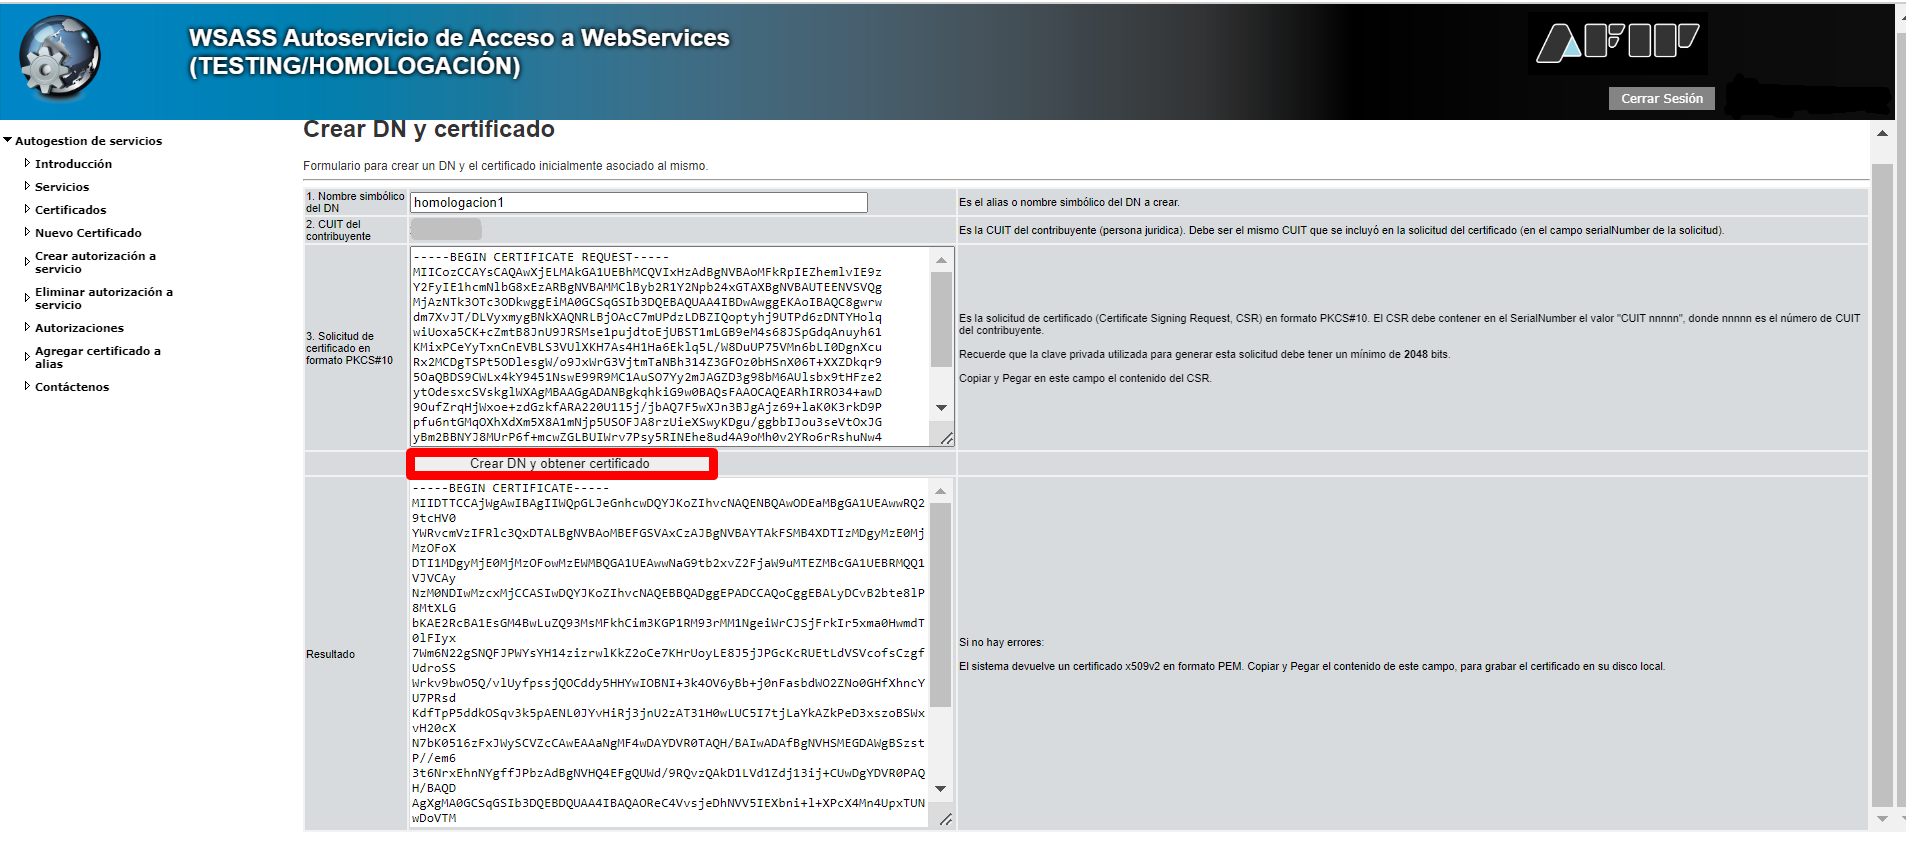Click the CUIT del contribuyente field
The image size is (1906, 848).
point(446,229)
